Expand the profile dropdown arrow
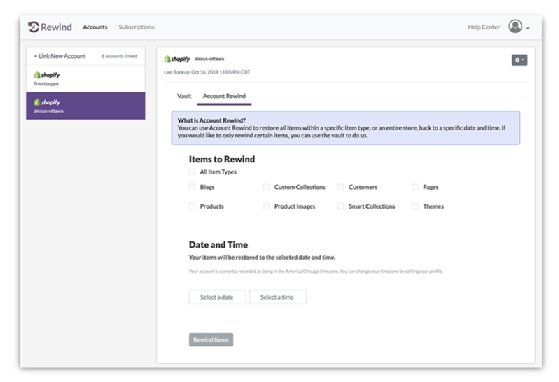Image resolution: width=559 pixels, height=382 pixels. [x=528, y=28]
